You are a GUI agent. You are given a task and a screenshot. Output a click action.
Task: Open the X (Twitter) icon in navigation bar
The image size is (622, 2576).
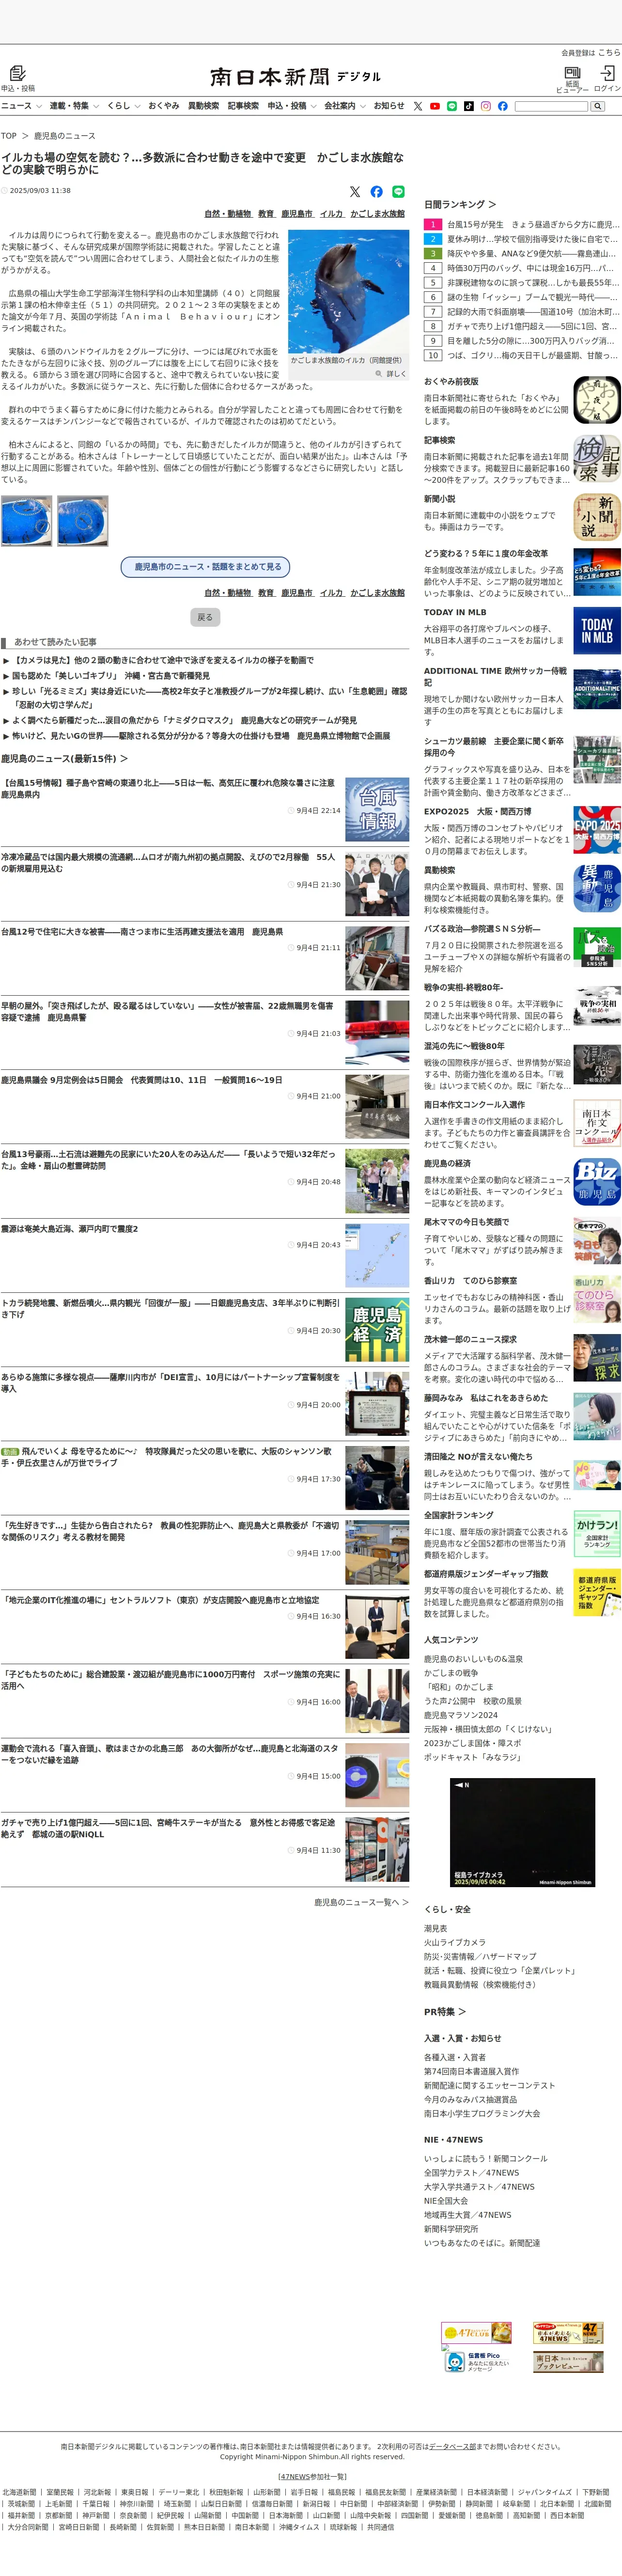418,106
